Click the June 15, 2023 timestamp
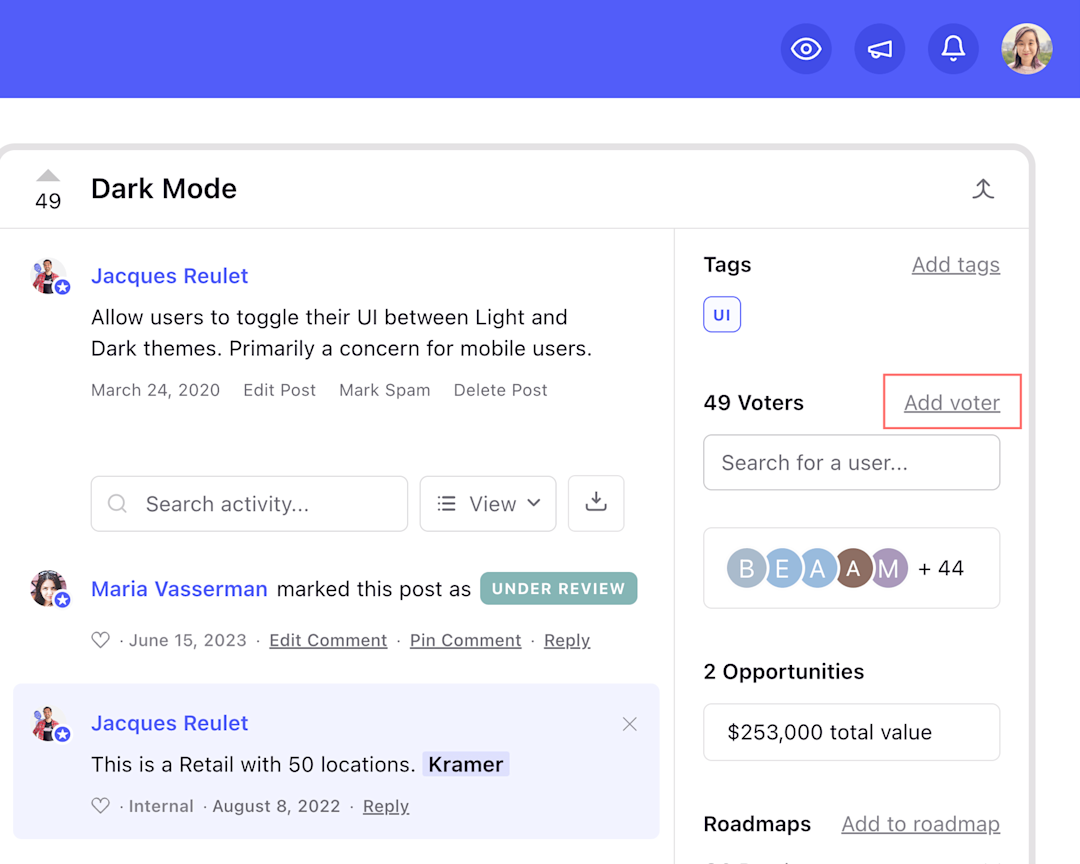The height and width of the screenshot is (864, 1080). [187, 640]
